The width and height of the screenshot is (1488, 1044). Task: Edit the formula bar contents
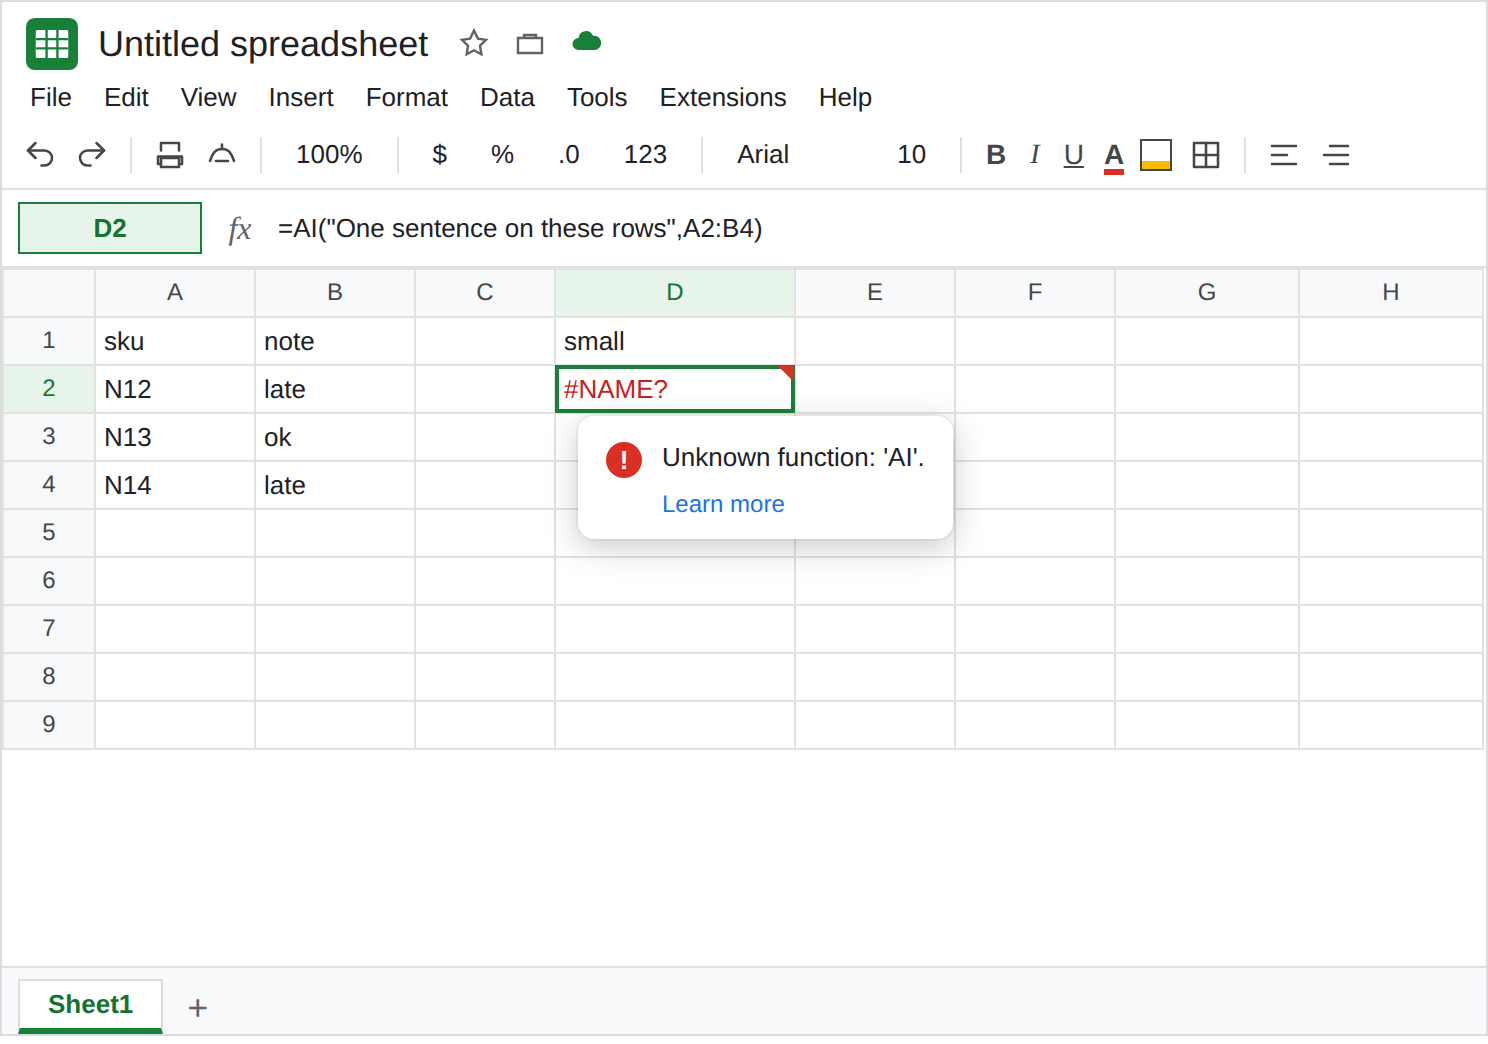(x=520, y=229)
